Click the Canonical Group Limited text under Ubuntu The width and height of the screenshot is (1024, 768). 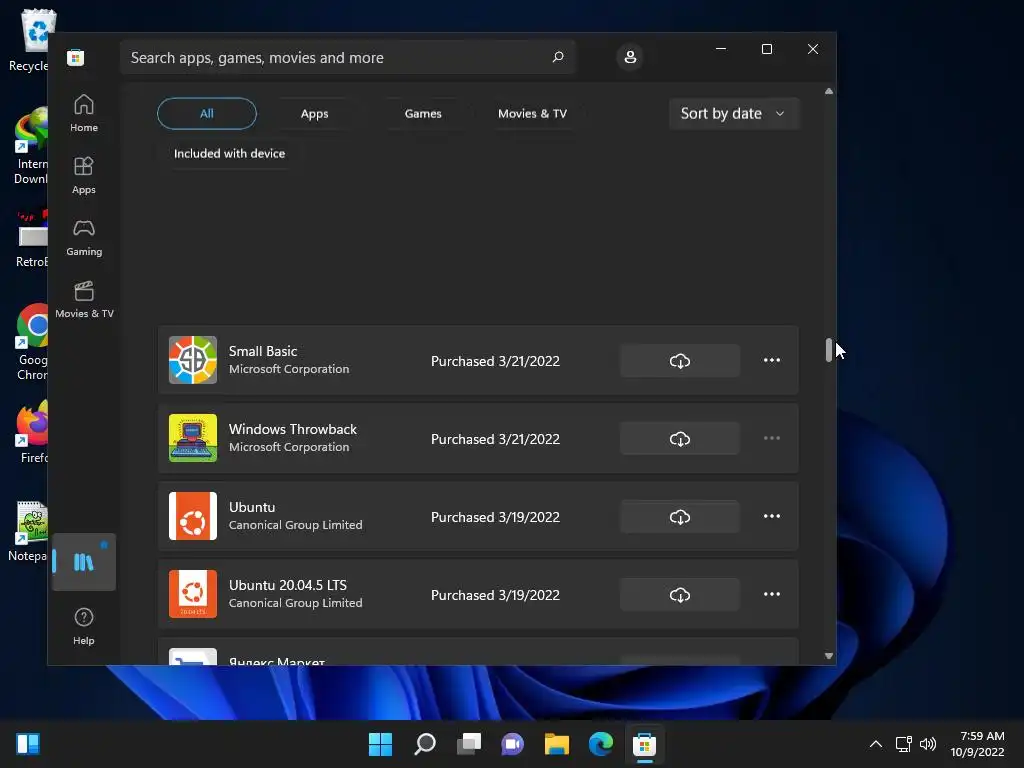295,525
